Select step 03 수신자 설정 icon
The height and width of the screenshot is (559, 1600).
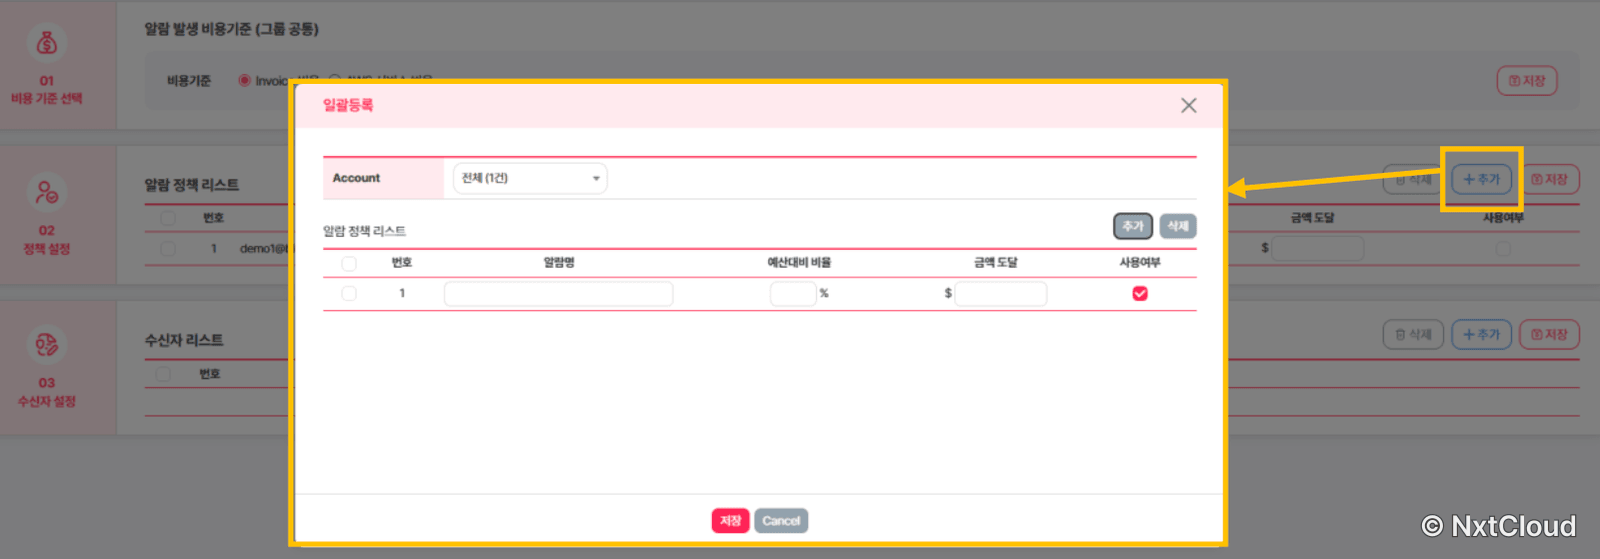coord(47,345)
